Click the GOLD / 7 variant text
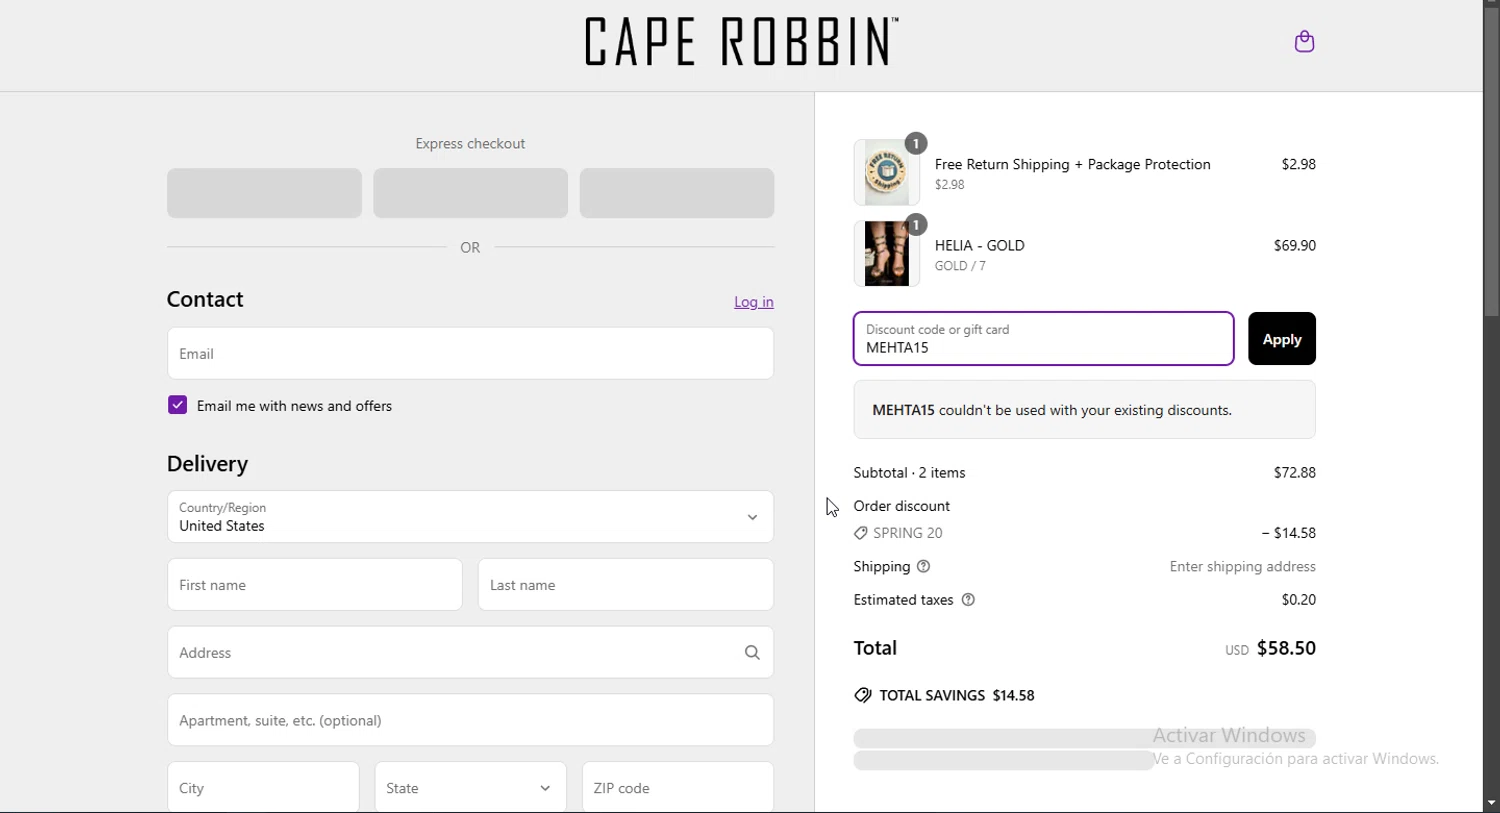Viewport: 1500px width, 813px height. point(960,266)
